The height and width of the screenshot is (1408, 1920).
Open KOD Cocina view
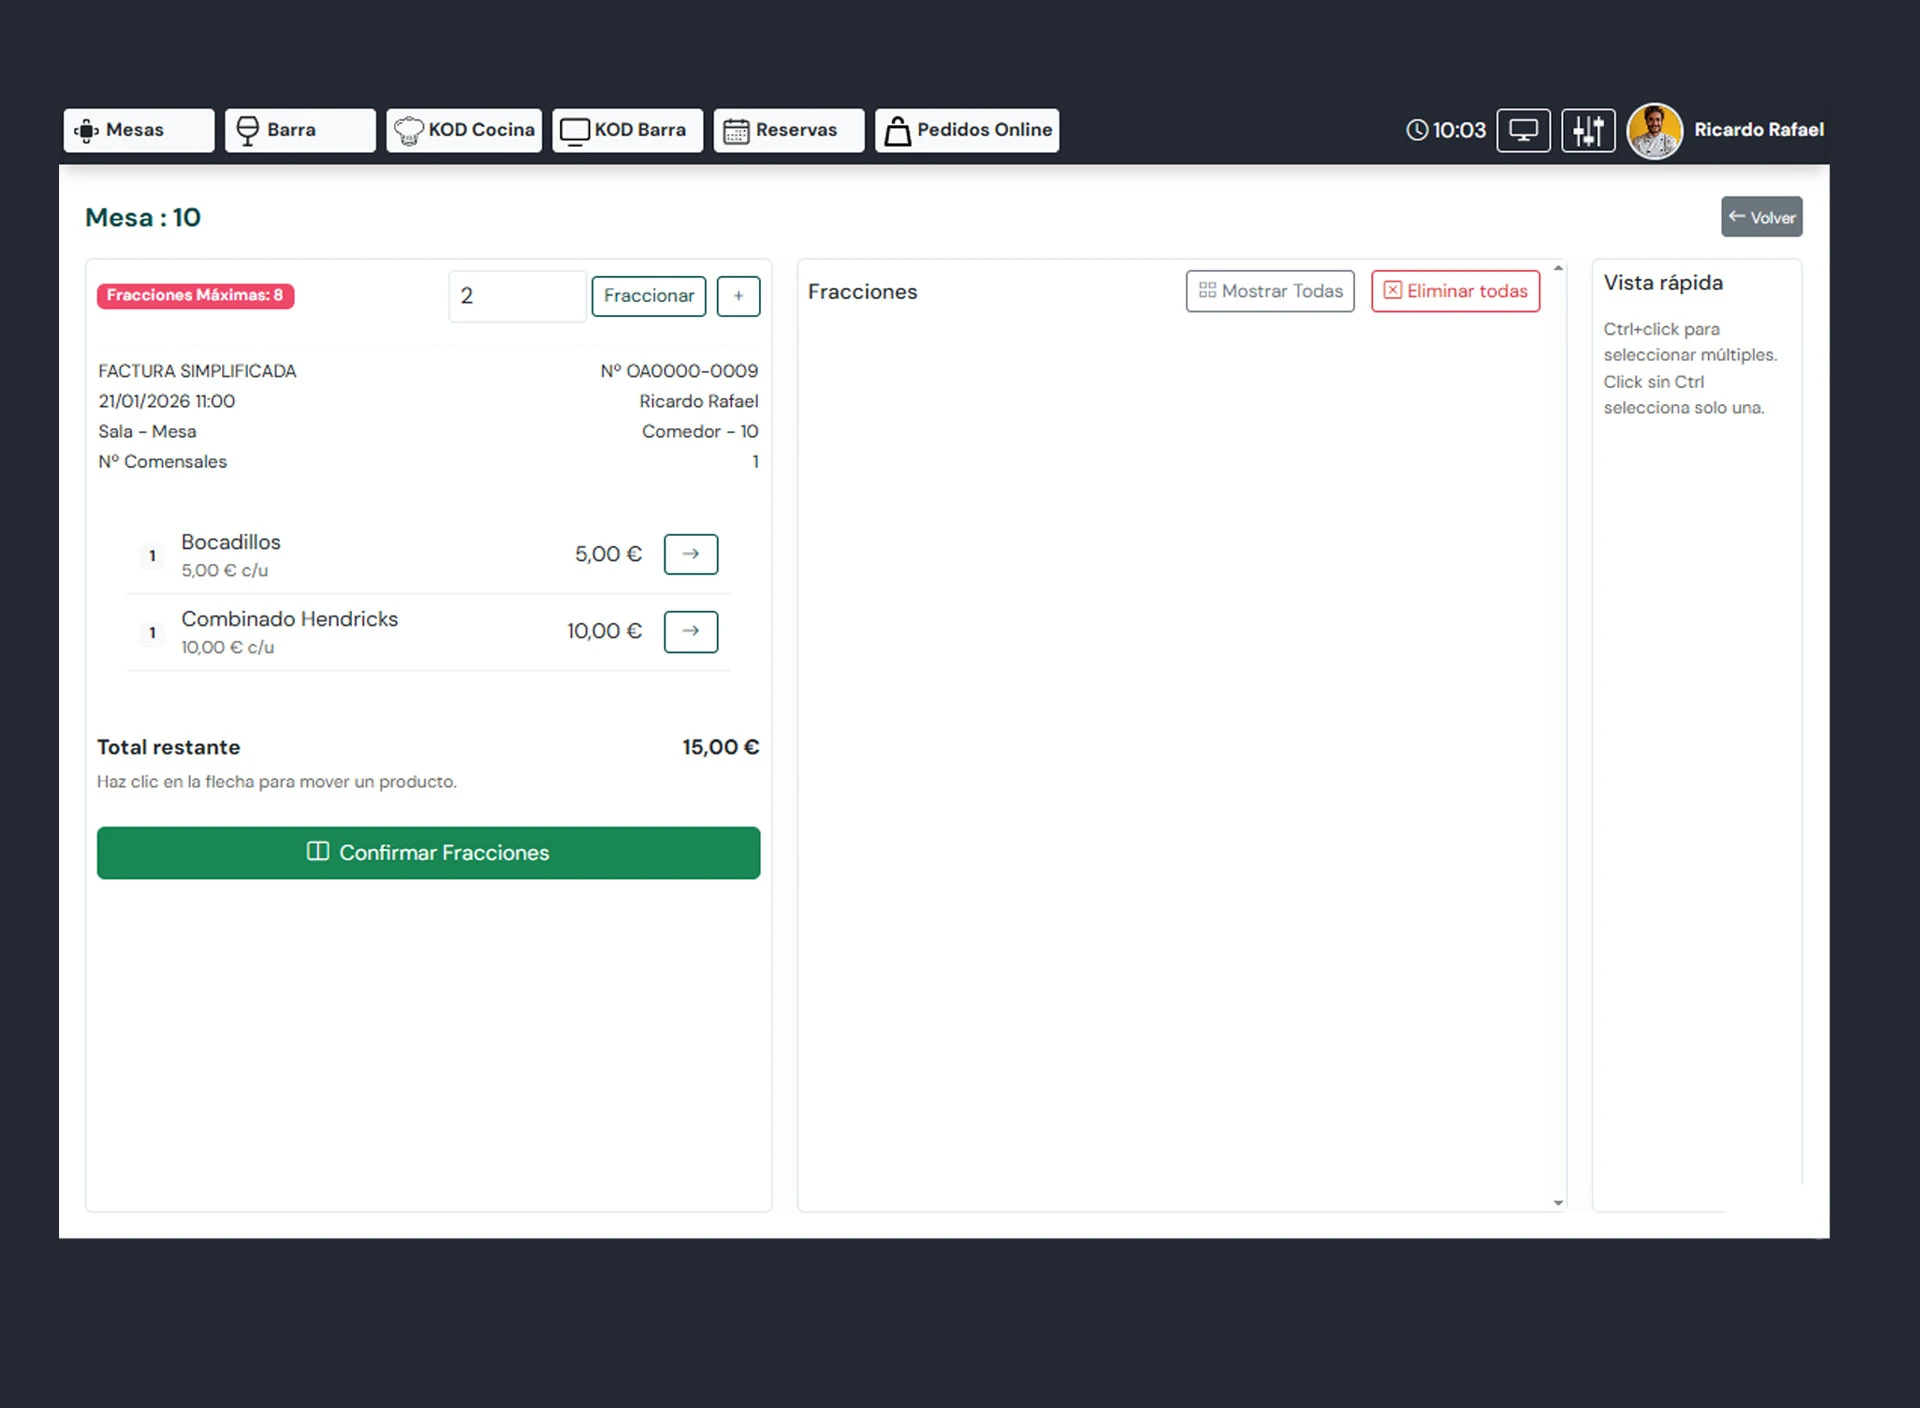click(x=464, y=130)
